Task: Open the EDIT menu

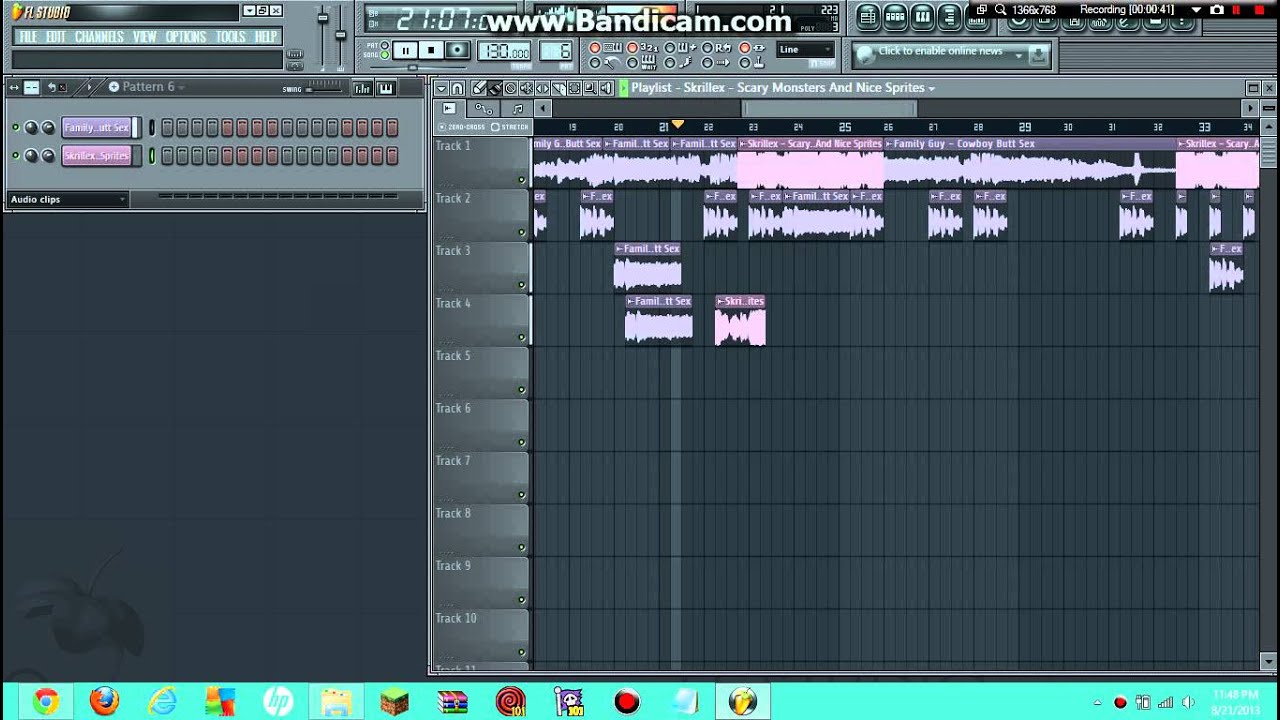Action: [x=55, y=37]
